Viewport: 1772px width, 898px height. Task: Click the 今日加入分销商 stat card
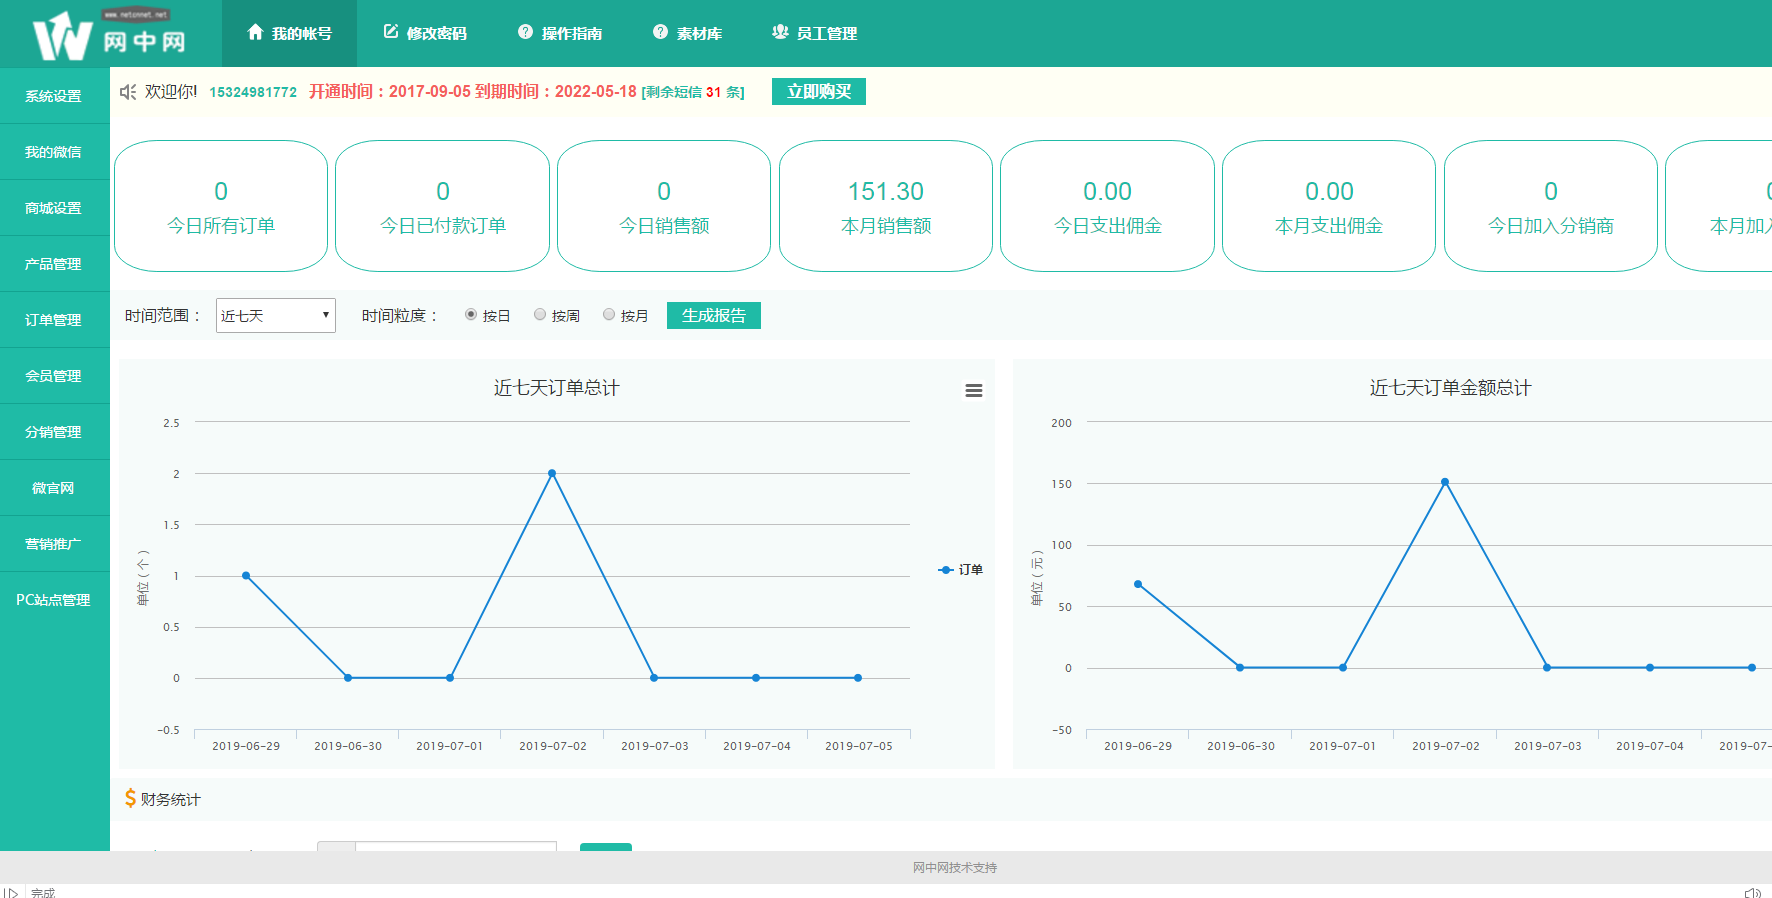point(1551,206)
